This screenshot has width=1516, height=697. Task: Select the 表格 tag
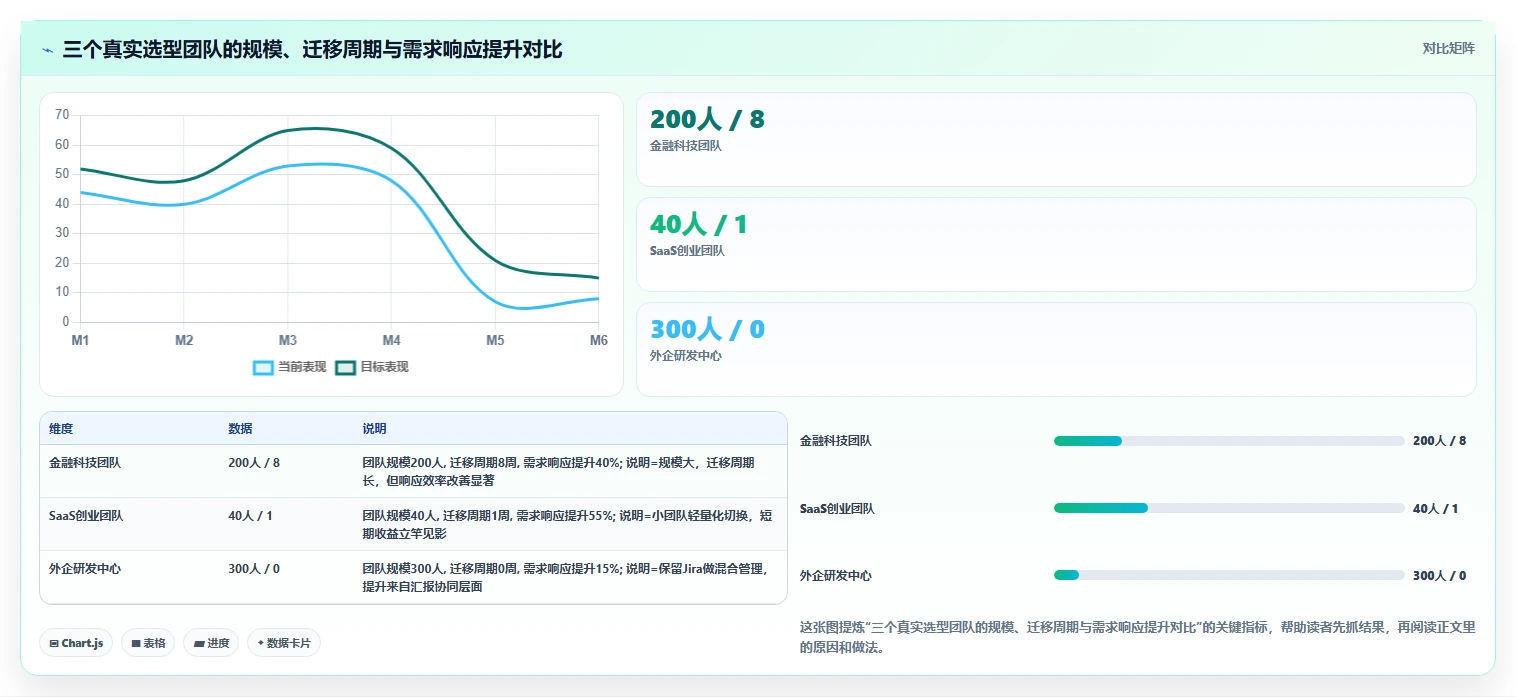(148, 643)
